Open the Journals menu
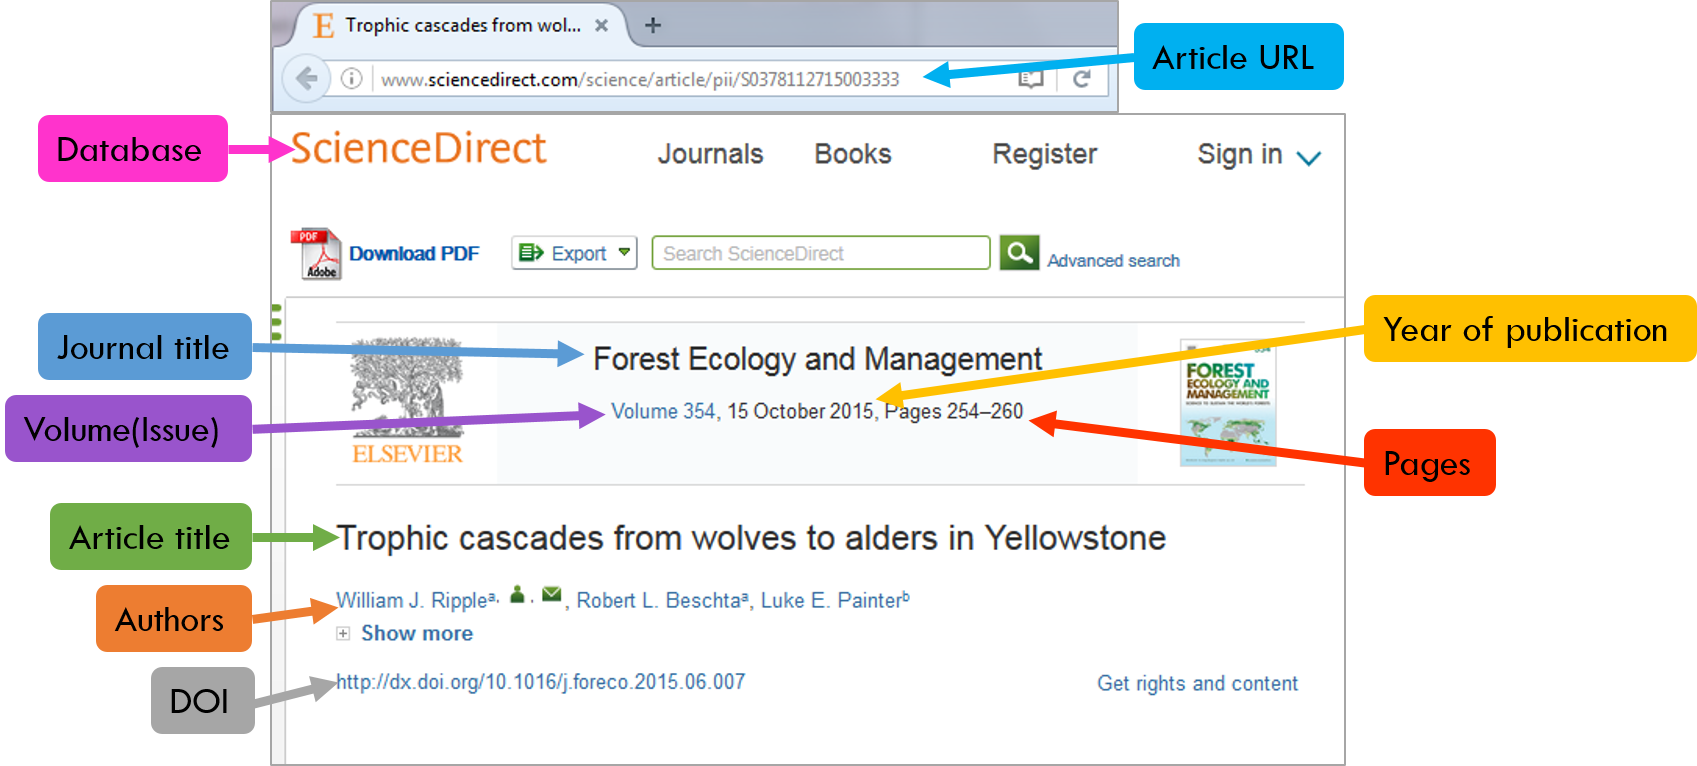The height and width of the screenshot is (766, 1697). pos(710,154)
